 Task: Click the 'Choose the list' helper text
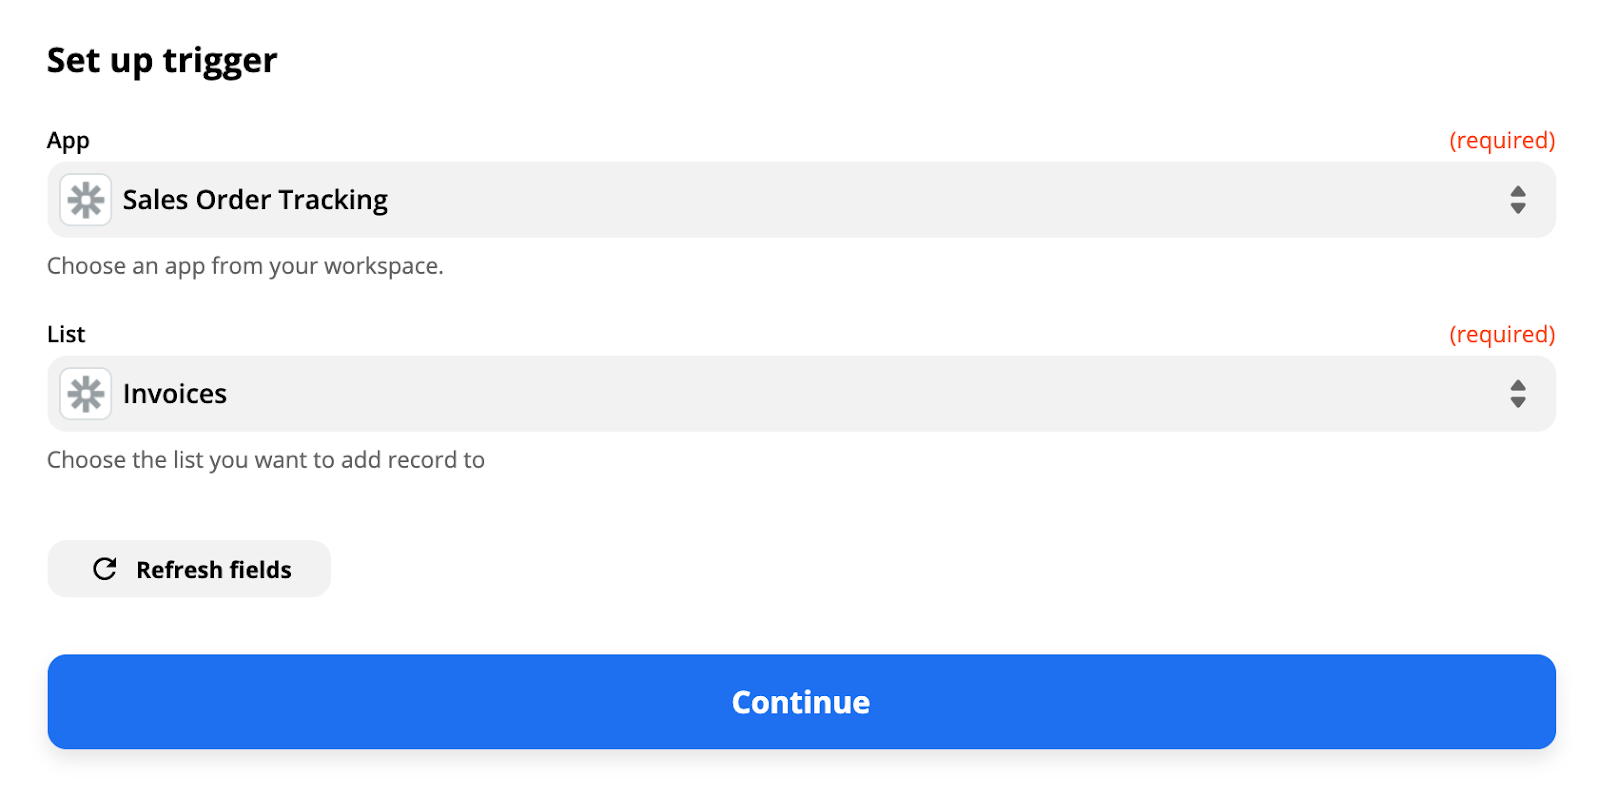[x=266, y=460]
